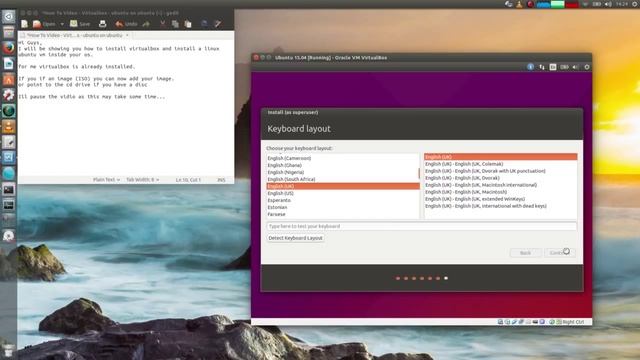Viewport: 640px width, 360px height.
Task: Open the gedit text editor launcher icon
Action: (x=9, y=142)
